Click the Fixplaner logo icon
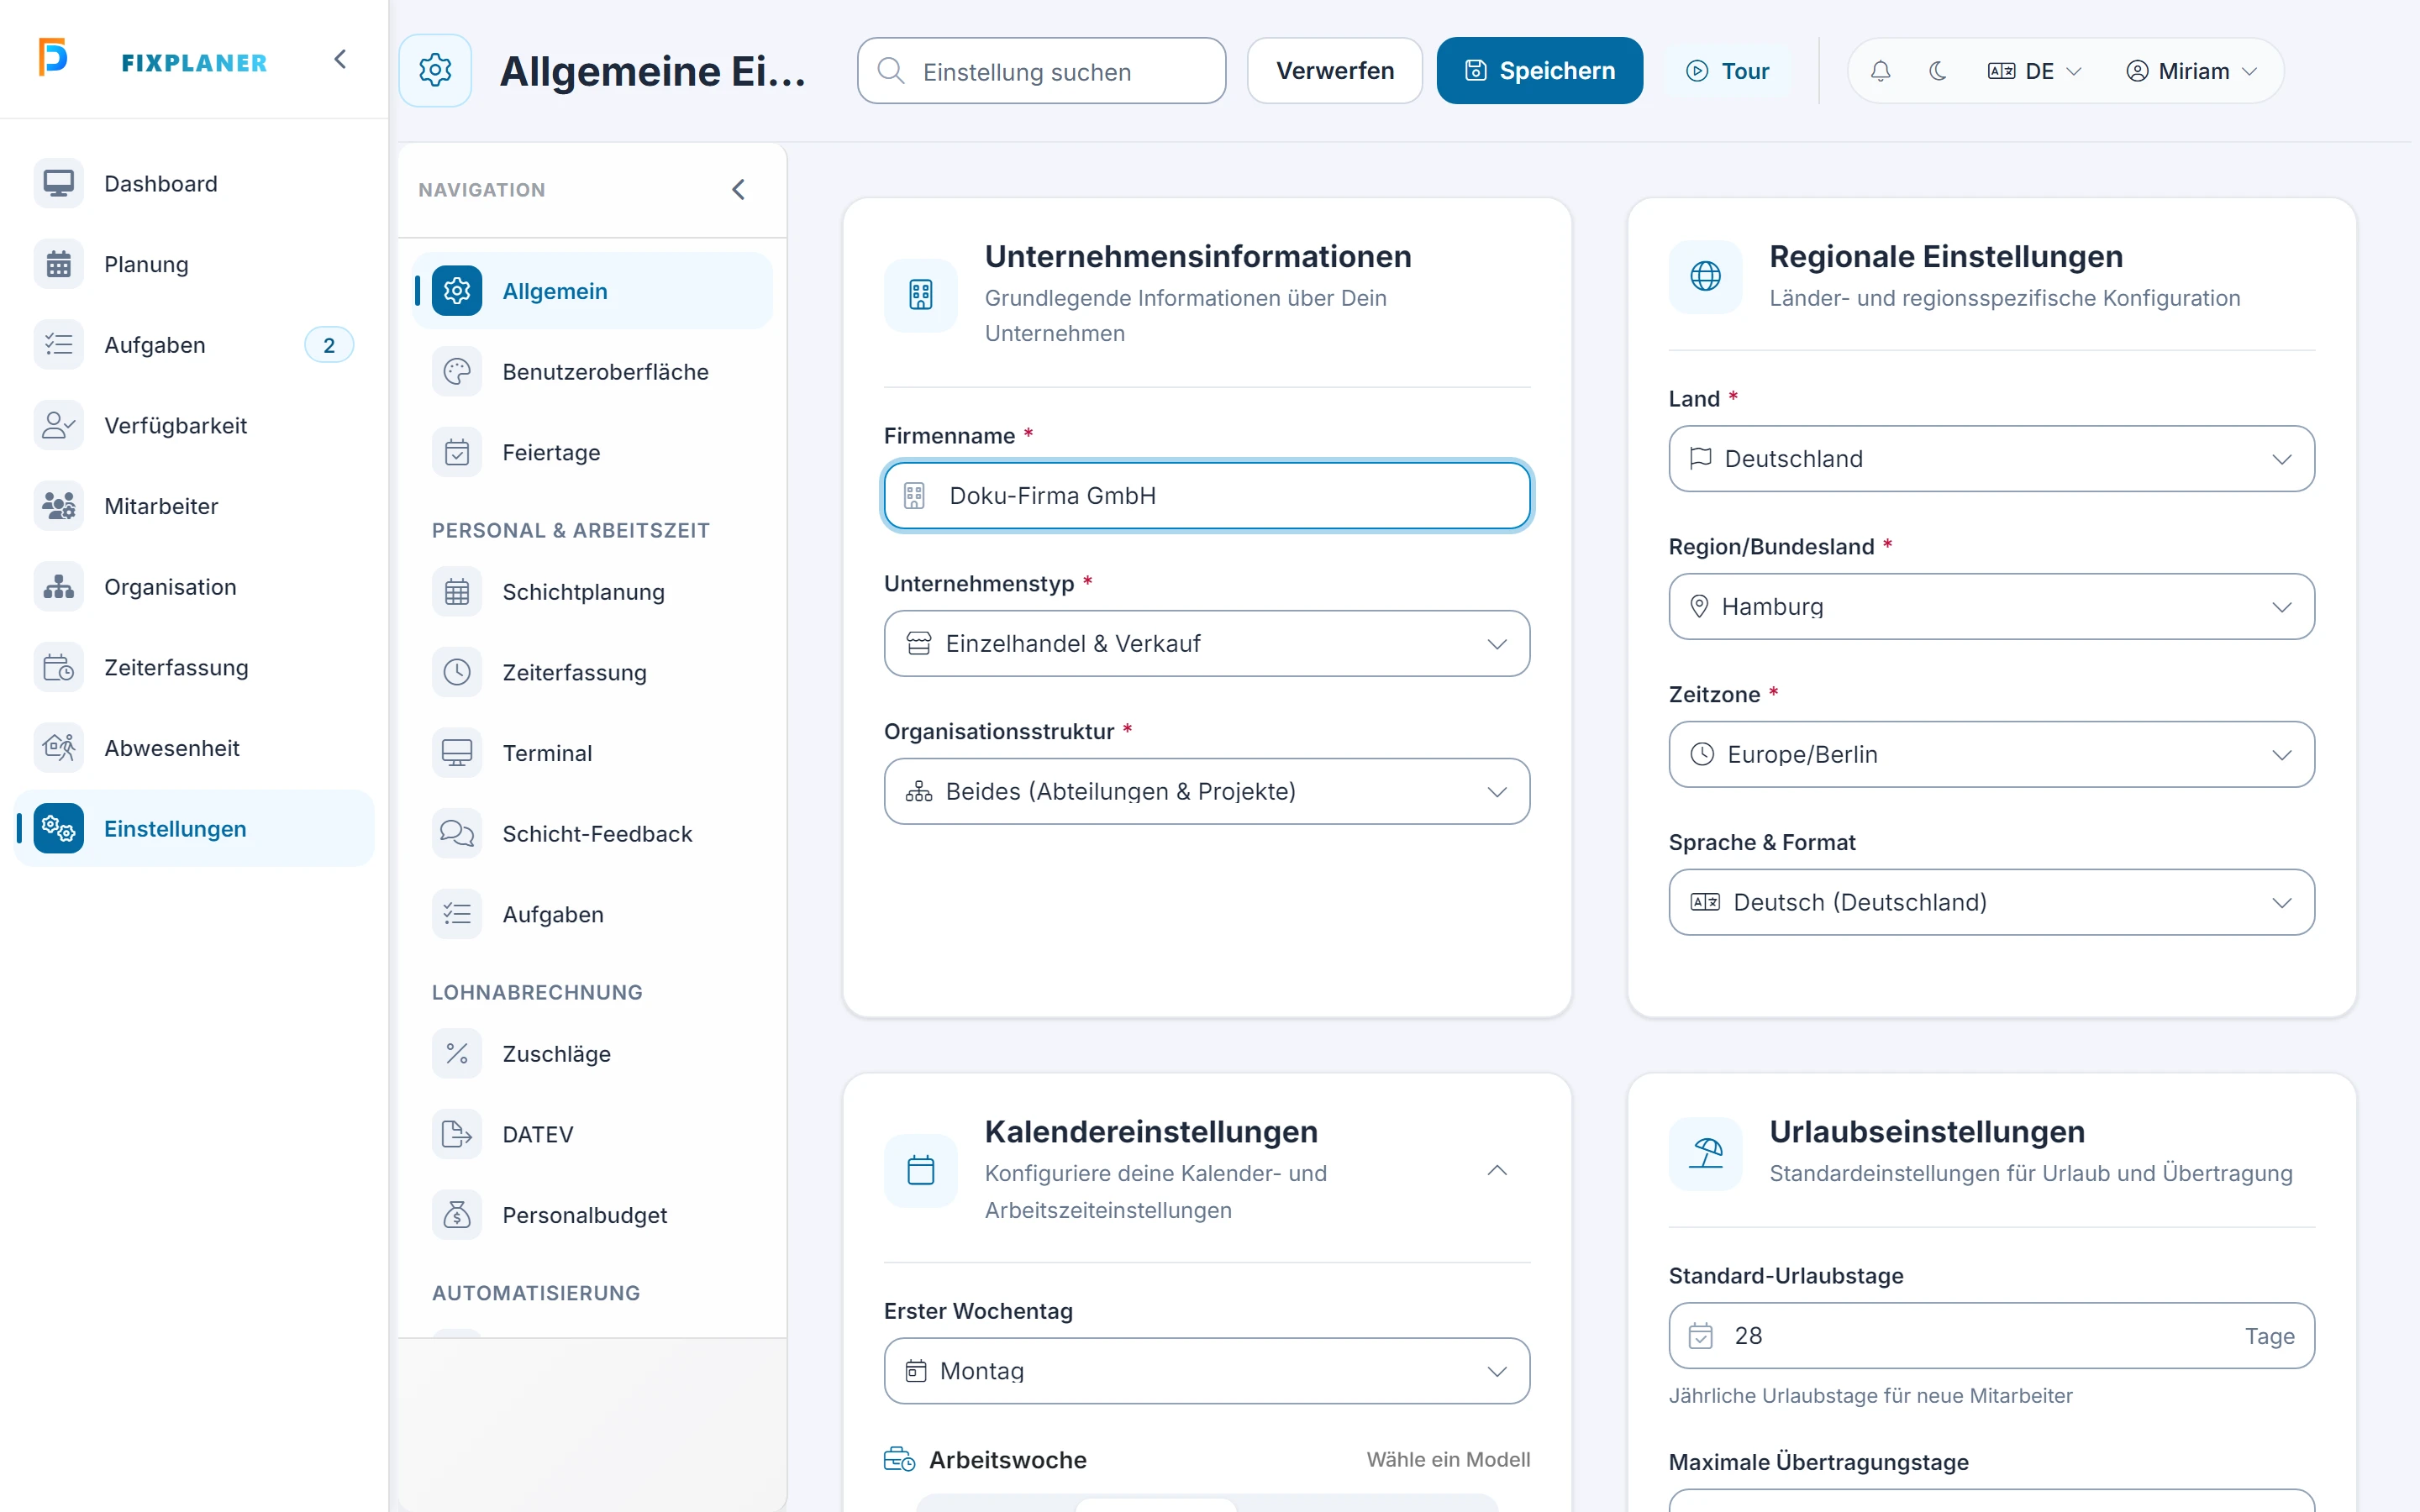 (53, 57)
